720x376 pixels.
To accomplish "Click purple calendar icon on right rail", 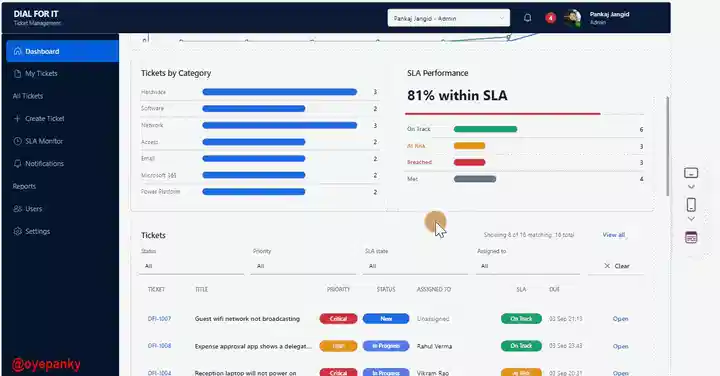I will [x=691, y=237].
